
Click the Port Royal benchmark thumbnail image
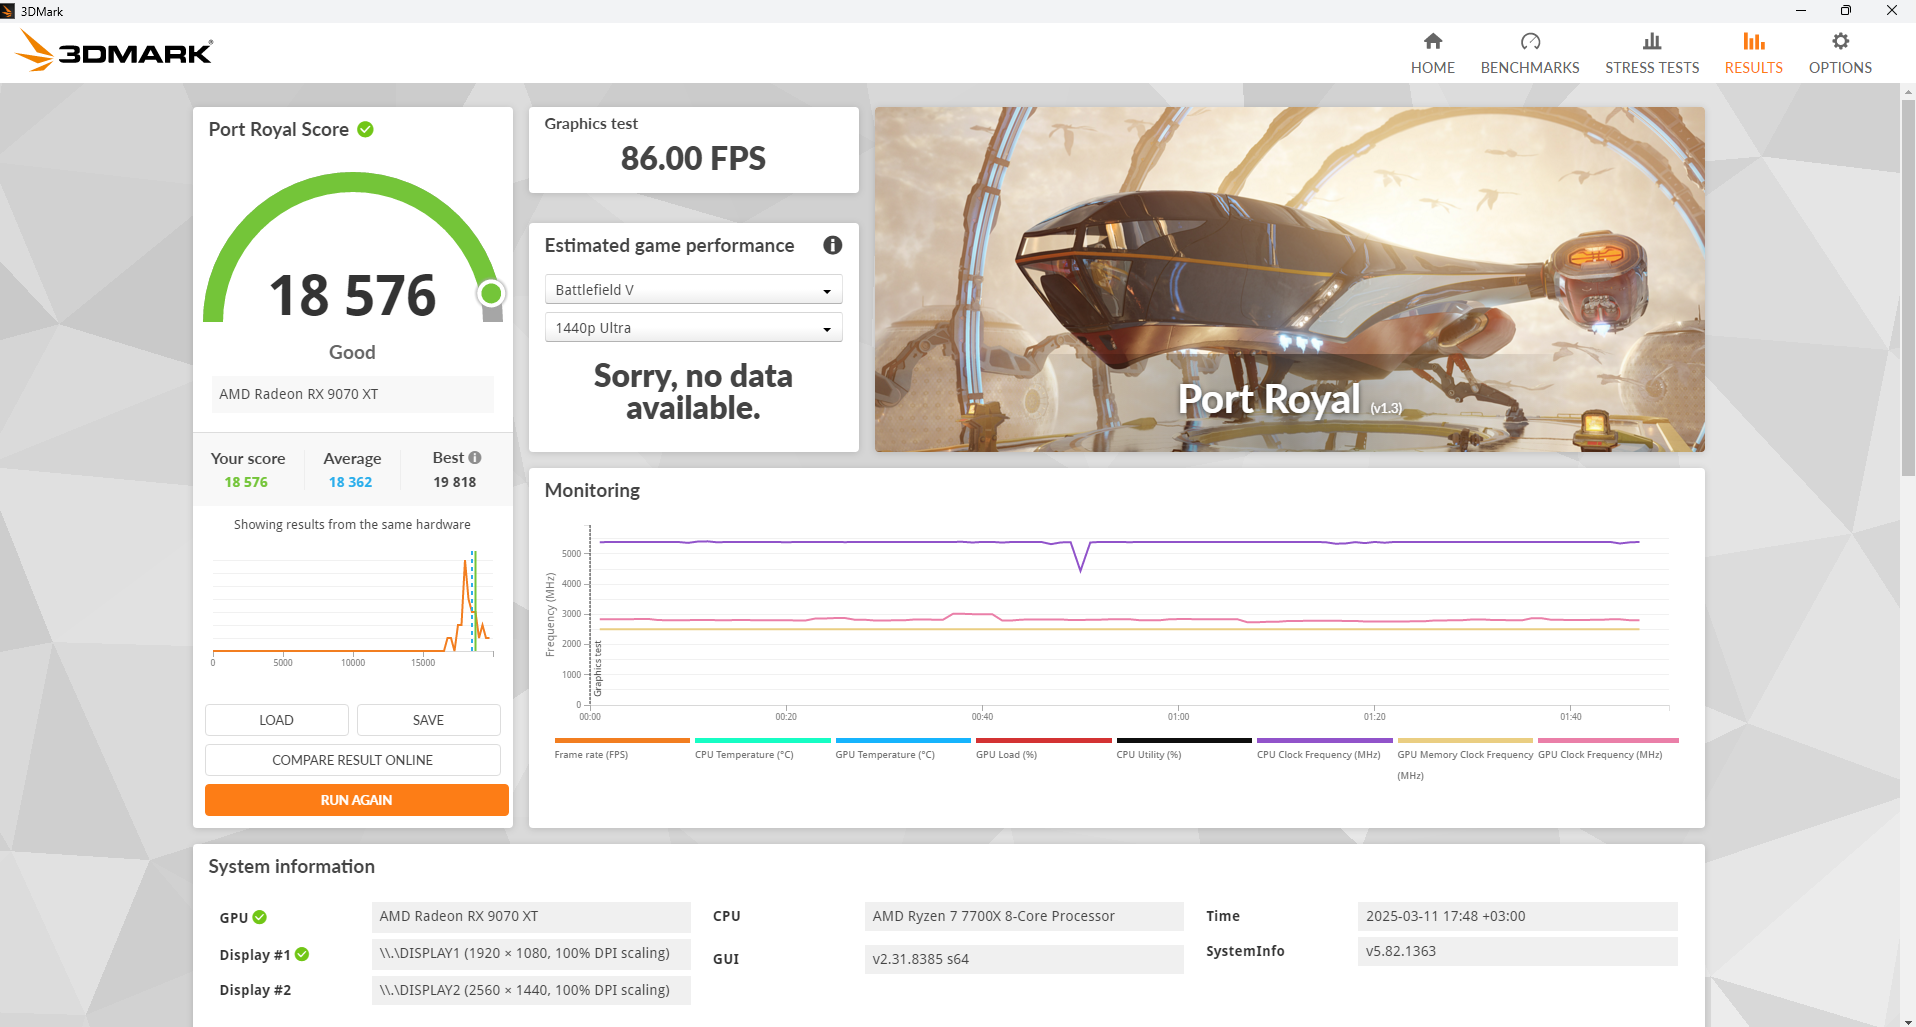click(x=1290, y=279)
